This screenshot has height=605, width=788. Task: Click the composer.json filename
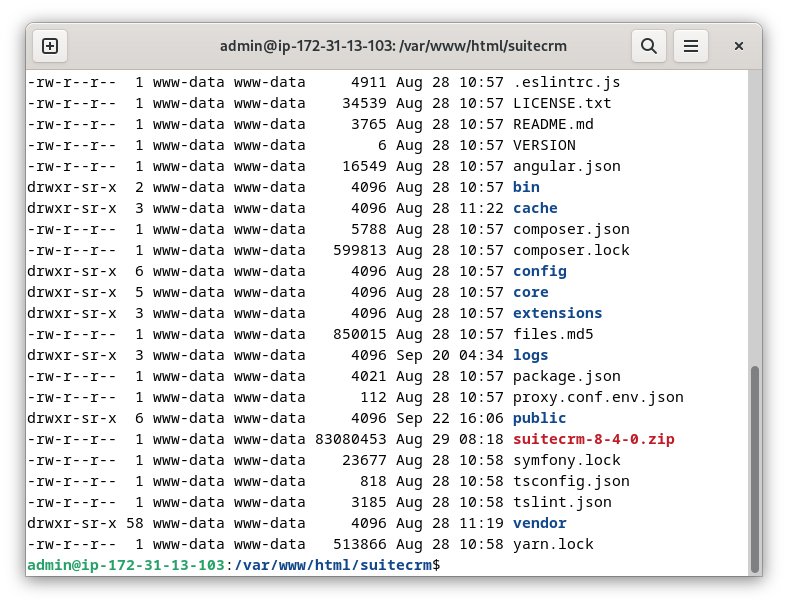coord(571,229)
